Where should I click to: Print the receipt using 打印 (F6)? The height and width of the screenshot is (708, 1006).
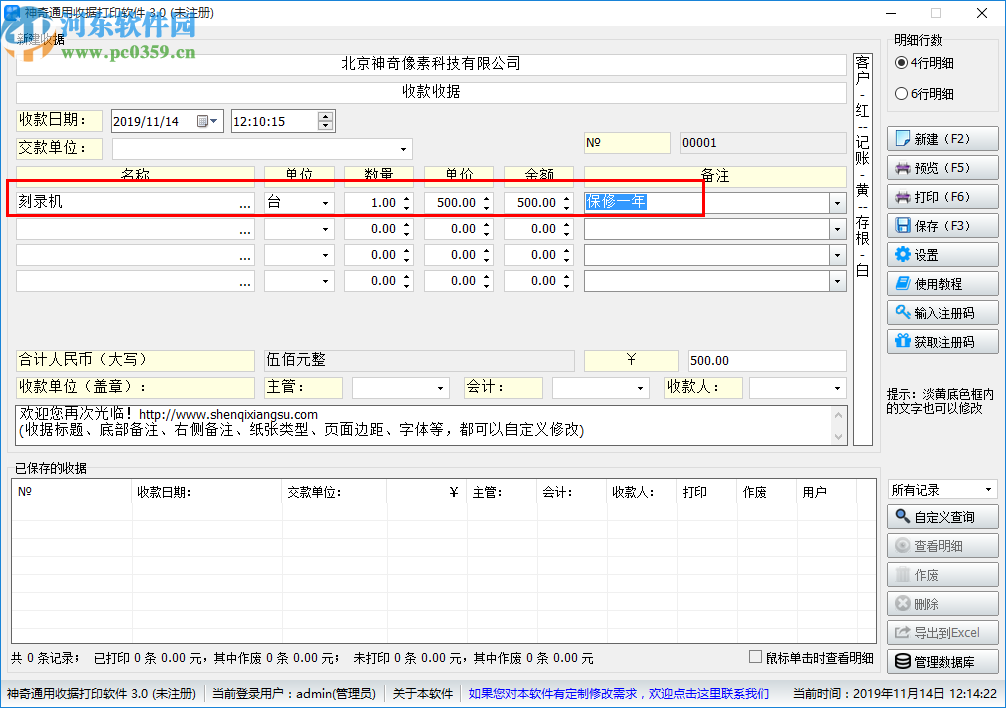[941, 196]
